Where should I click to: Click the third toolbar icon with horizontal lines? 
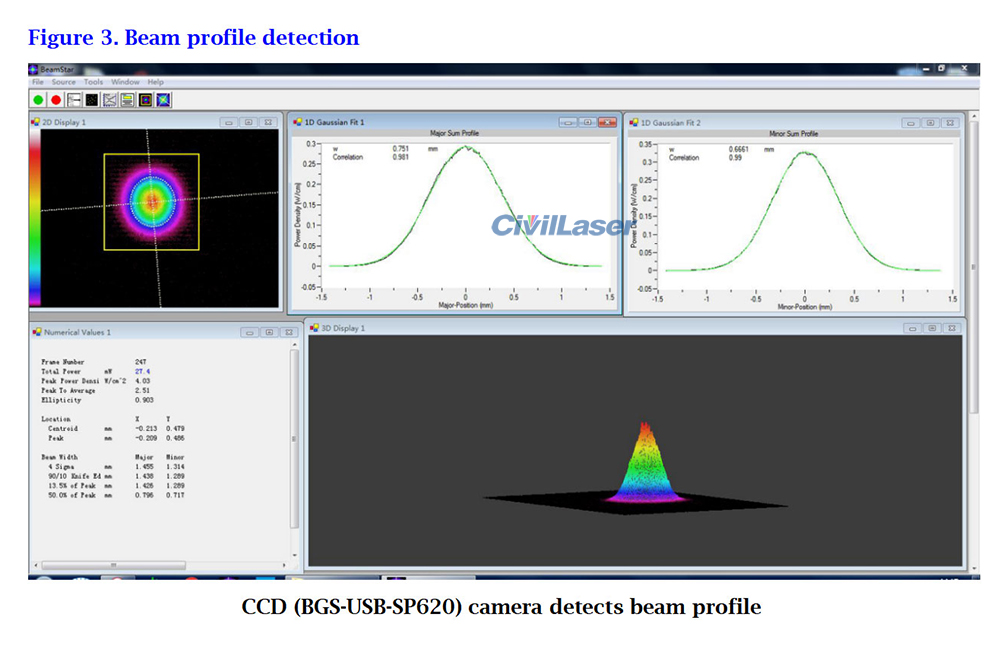[74, 100]
